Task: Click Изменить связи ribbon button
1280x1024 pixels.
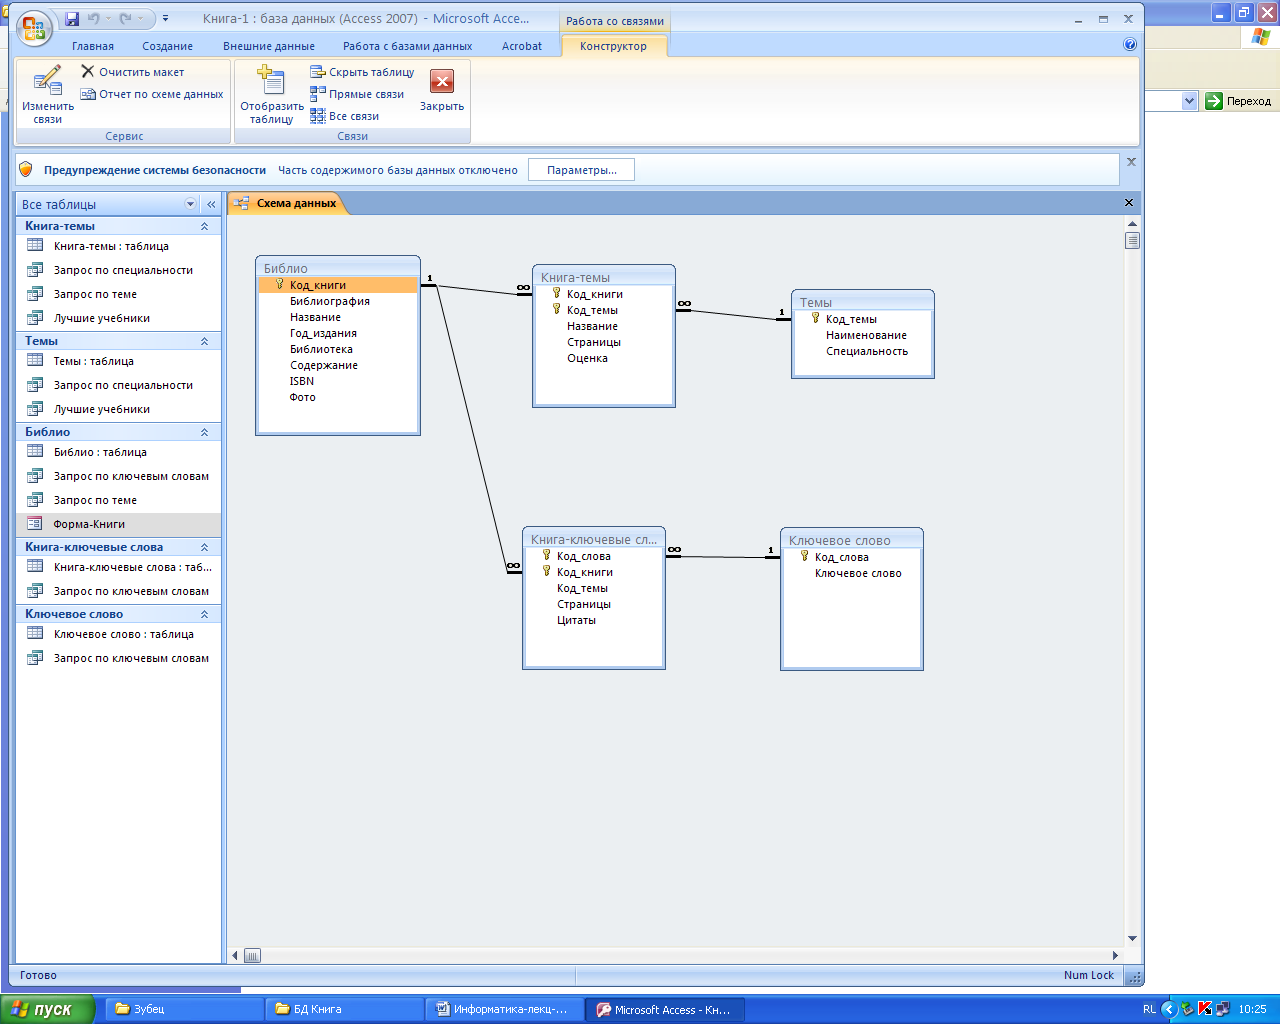Action: pyautogui.click(x=48, y=95)
